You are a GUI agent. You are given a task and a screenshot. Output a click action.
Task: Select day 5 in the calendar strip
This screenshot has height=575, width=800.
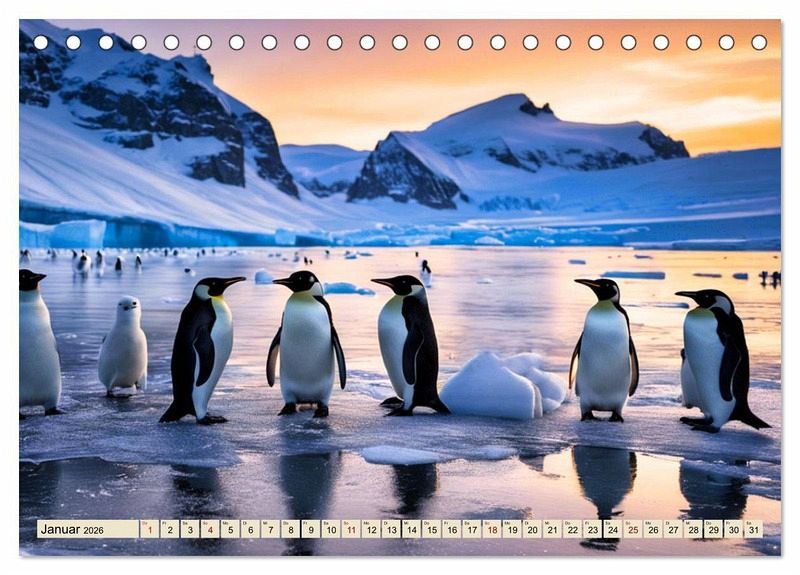[x=230, y=529]
